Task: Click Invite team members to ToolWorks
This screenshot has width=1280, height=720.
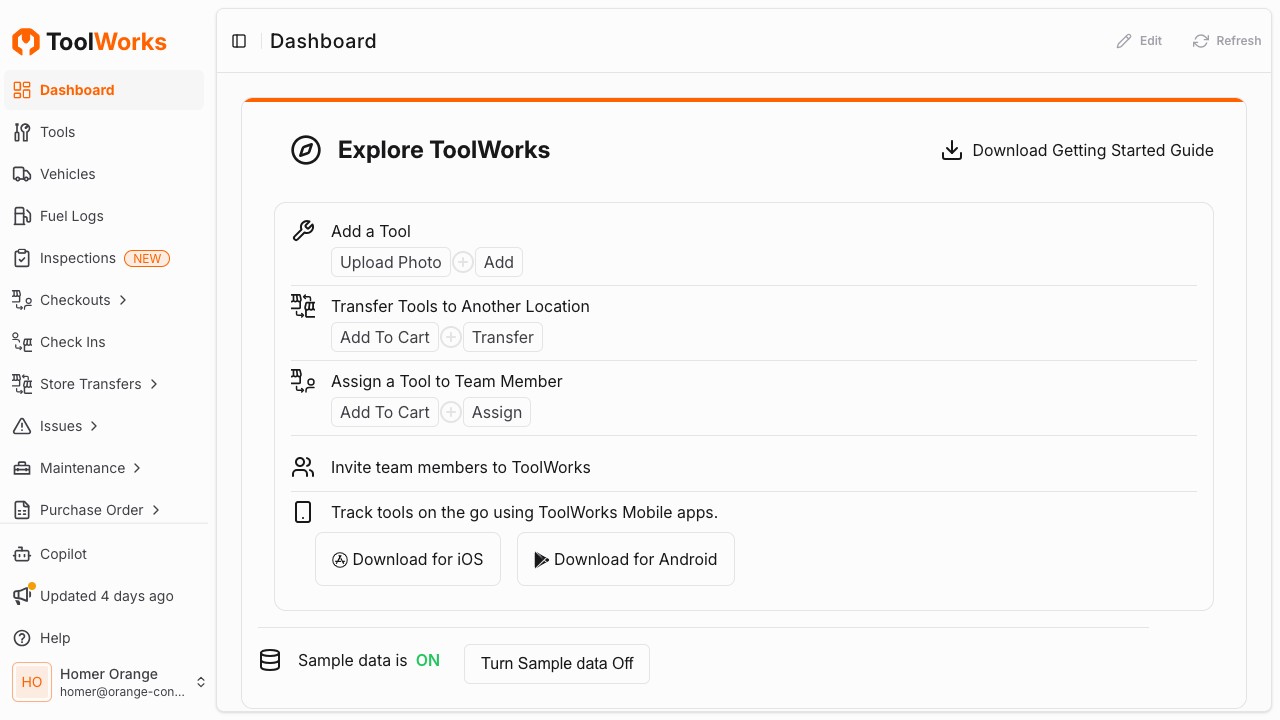Action: pos(460,467)
